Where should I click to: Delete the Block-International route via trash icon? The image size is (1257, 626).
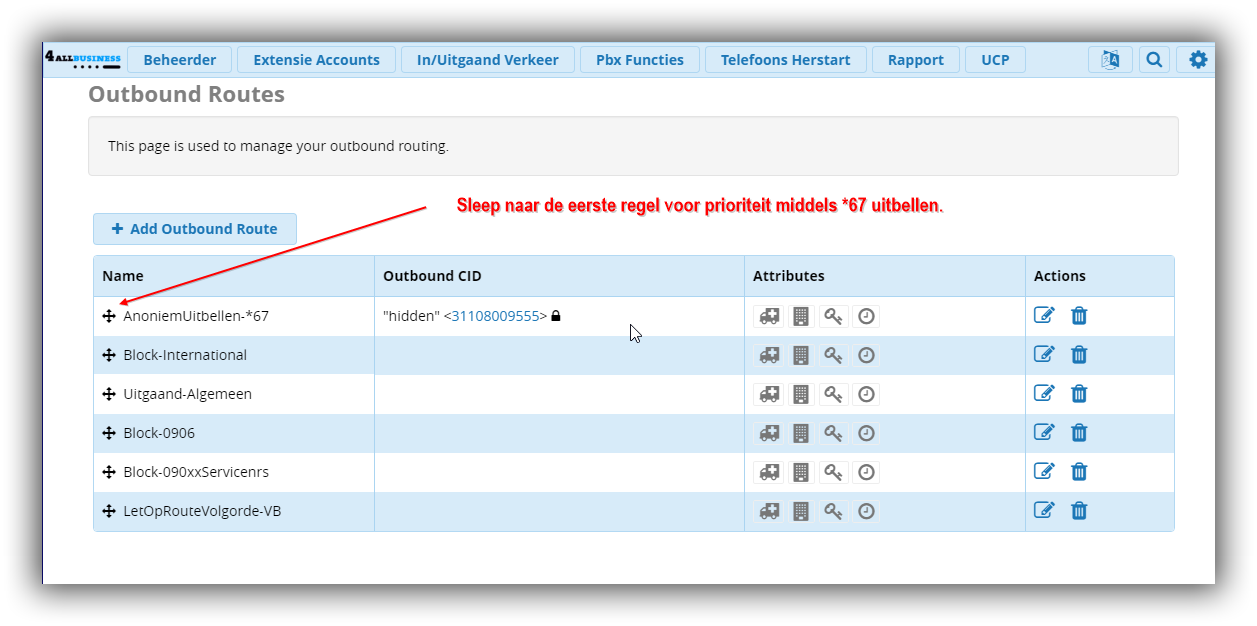pos(1079,355)
